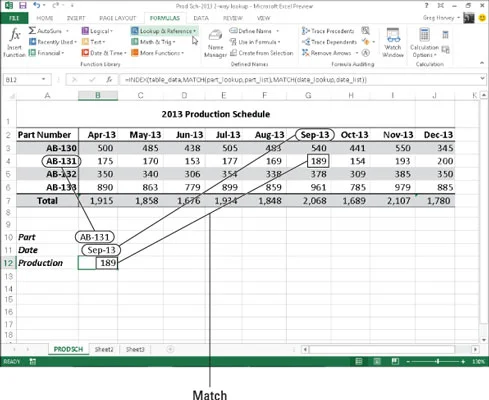Click inside the formula bar text
Viewport: 489px width, 400px height.
[x=246, y=80]
